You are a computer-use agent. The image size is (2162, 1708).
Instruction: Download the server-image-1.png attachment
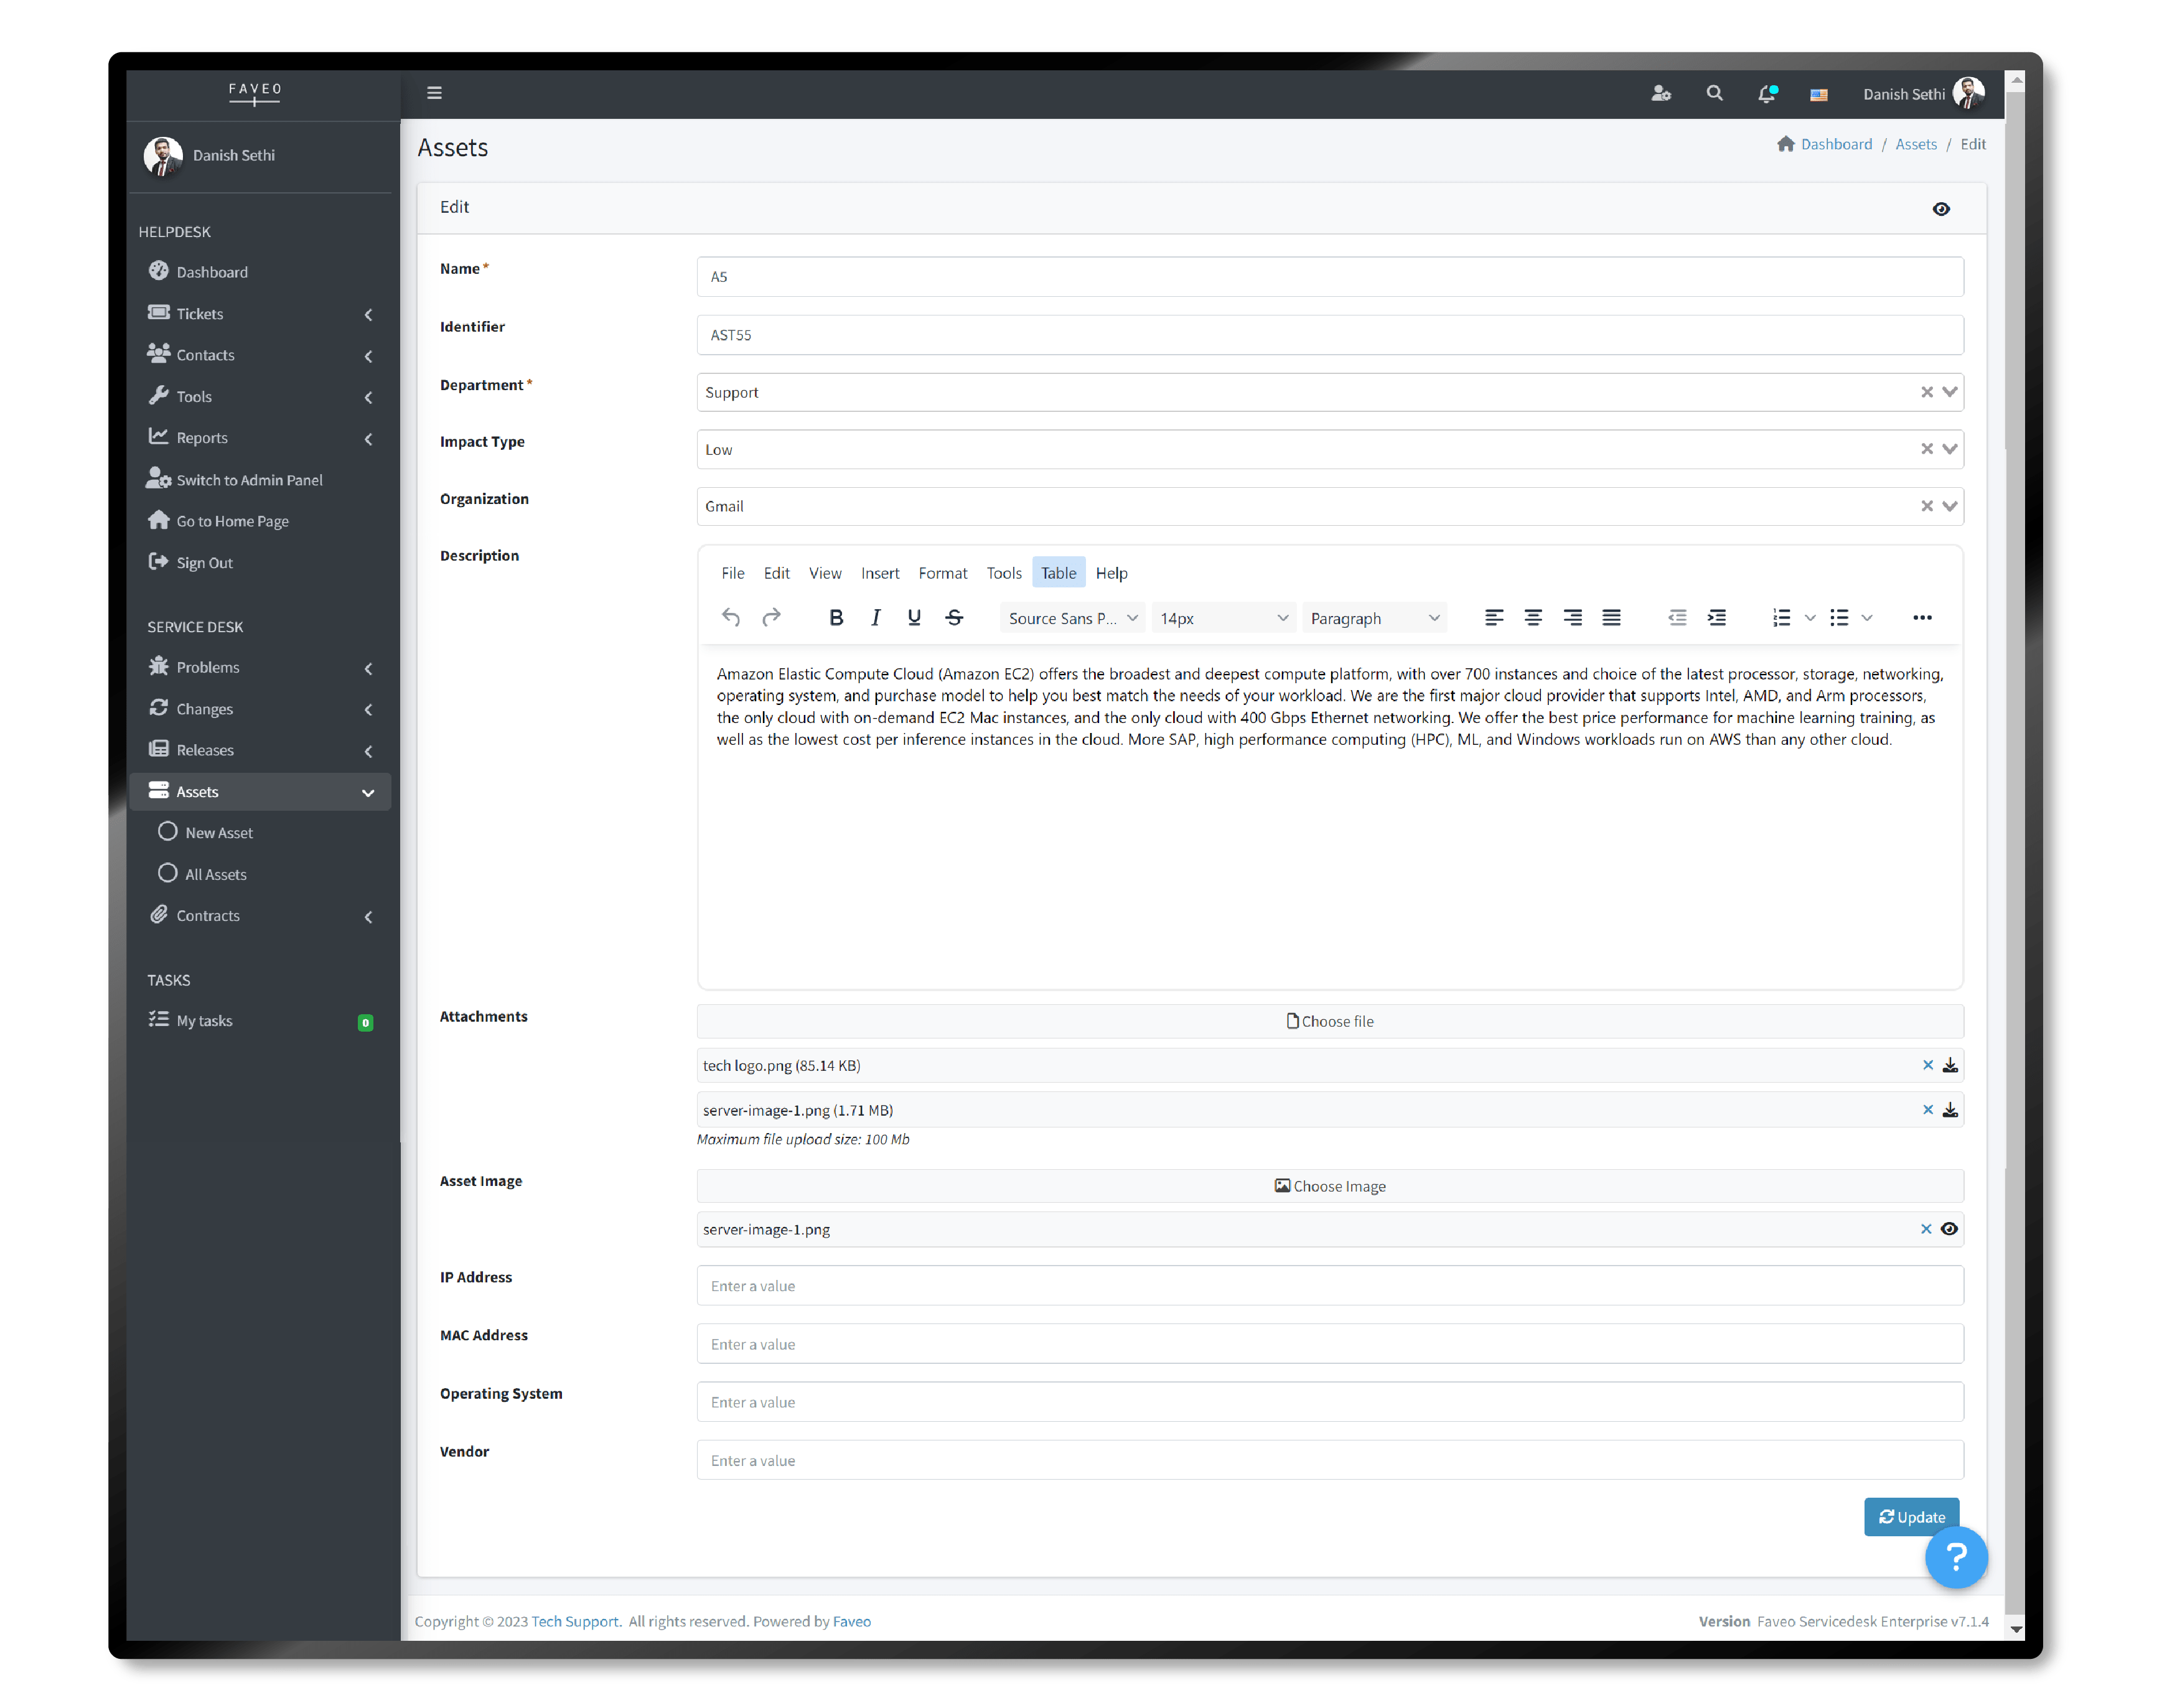pos(1950,1110)
